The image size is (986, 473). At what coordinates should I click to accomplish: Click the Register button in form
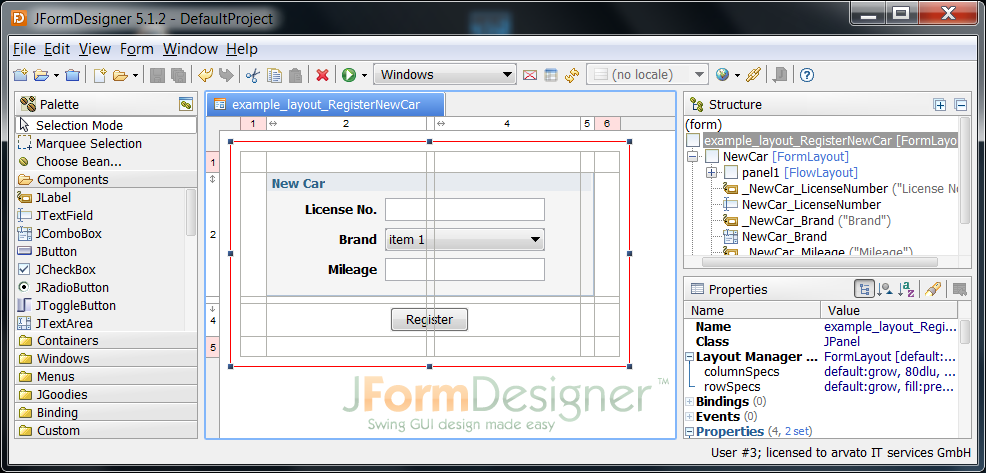pos(429,320)
